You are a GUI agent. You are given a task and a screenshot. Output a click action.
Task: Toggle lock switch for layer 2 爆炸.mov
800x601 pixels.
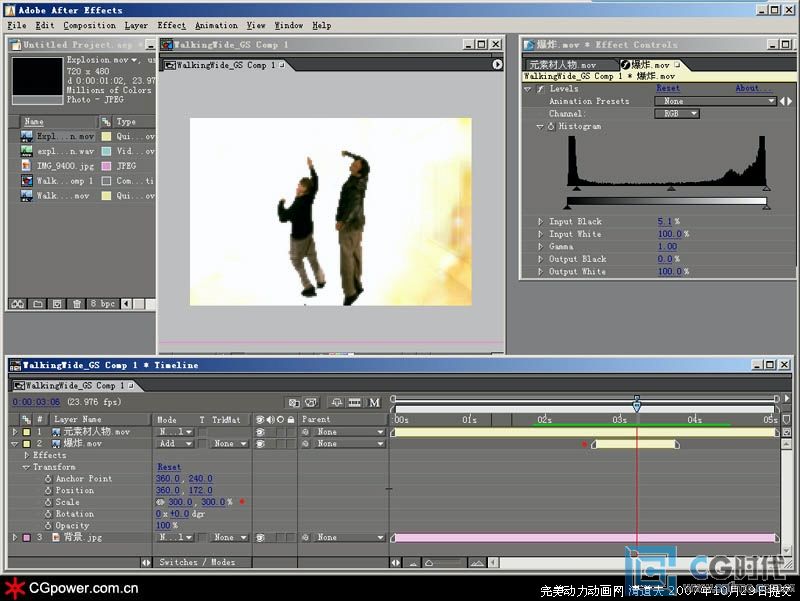(x=291, y=443)
